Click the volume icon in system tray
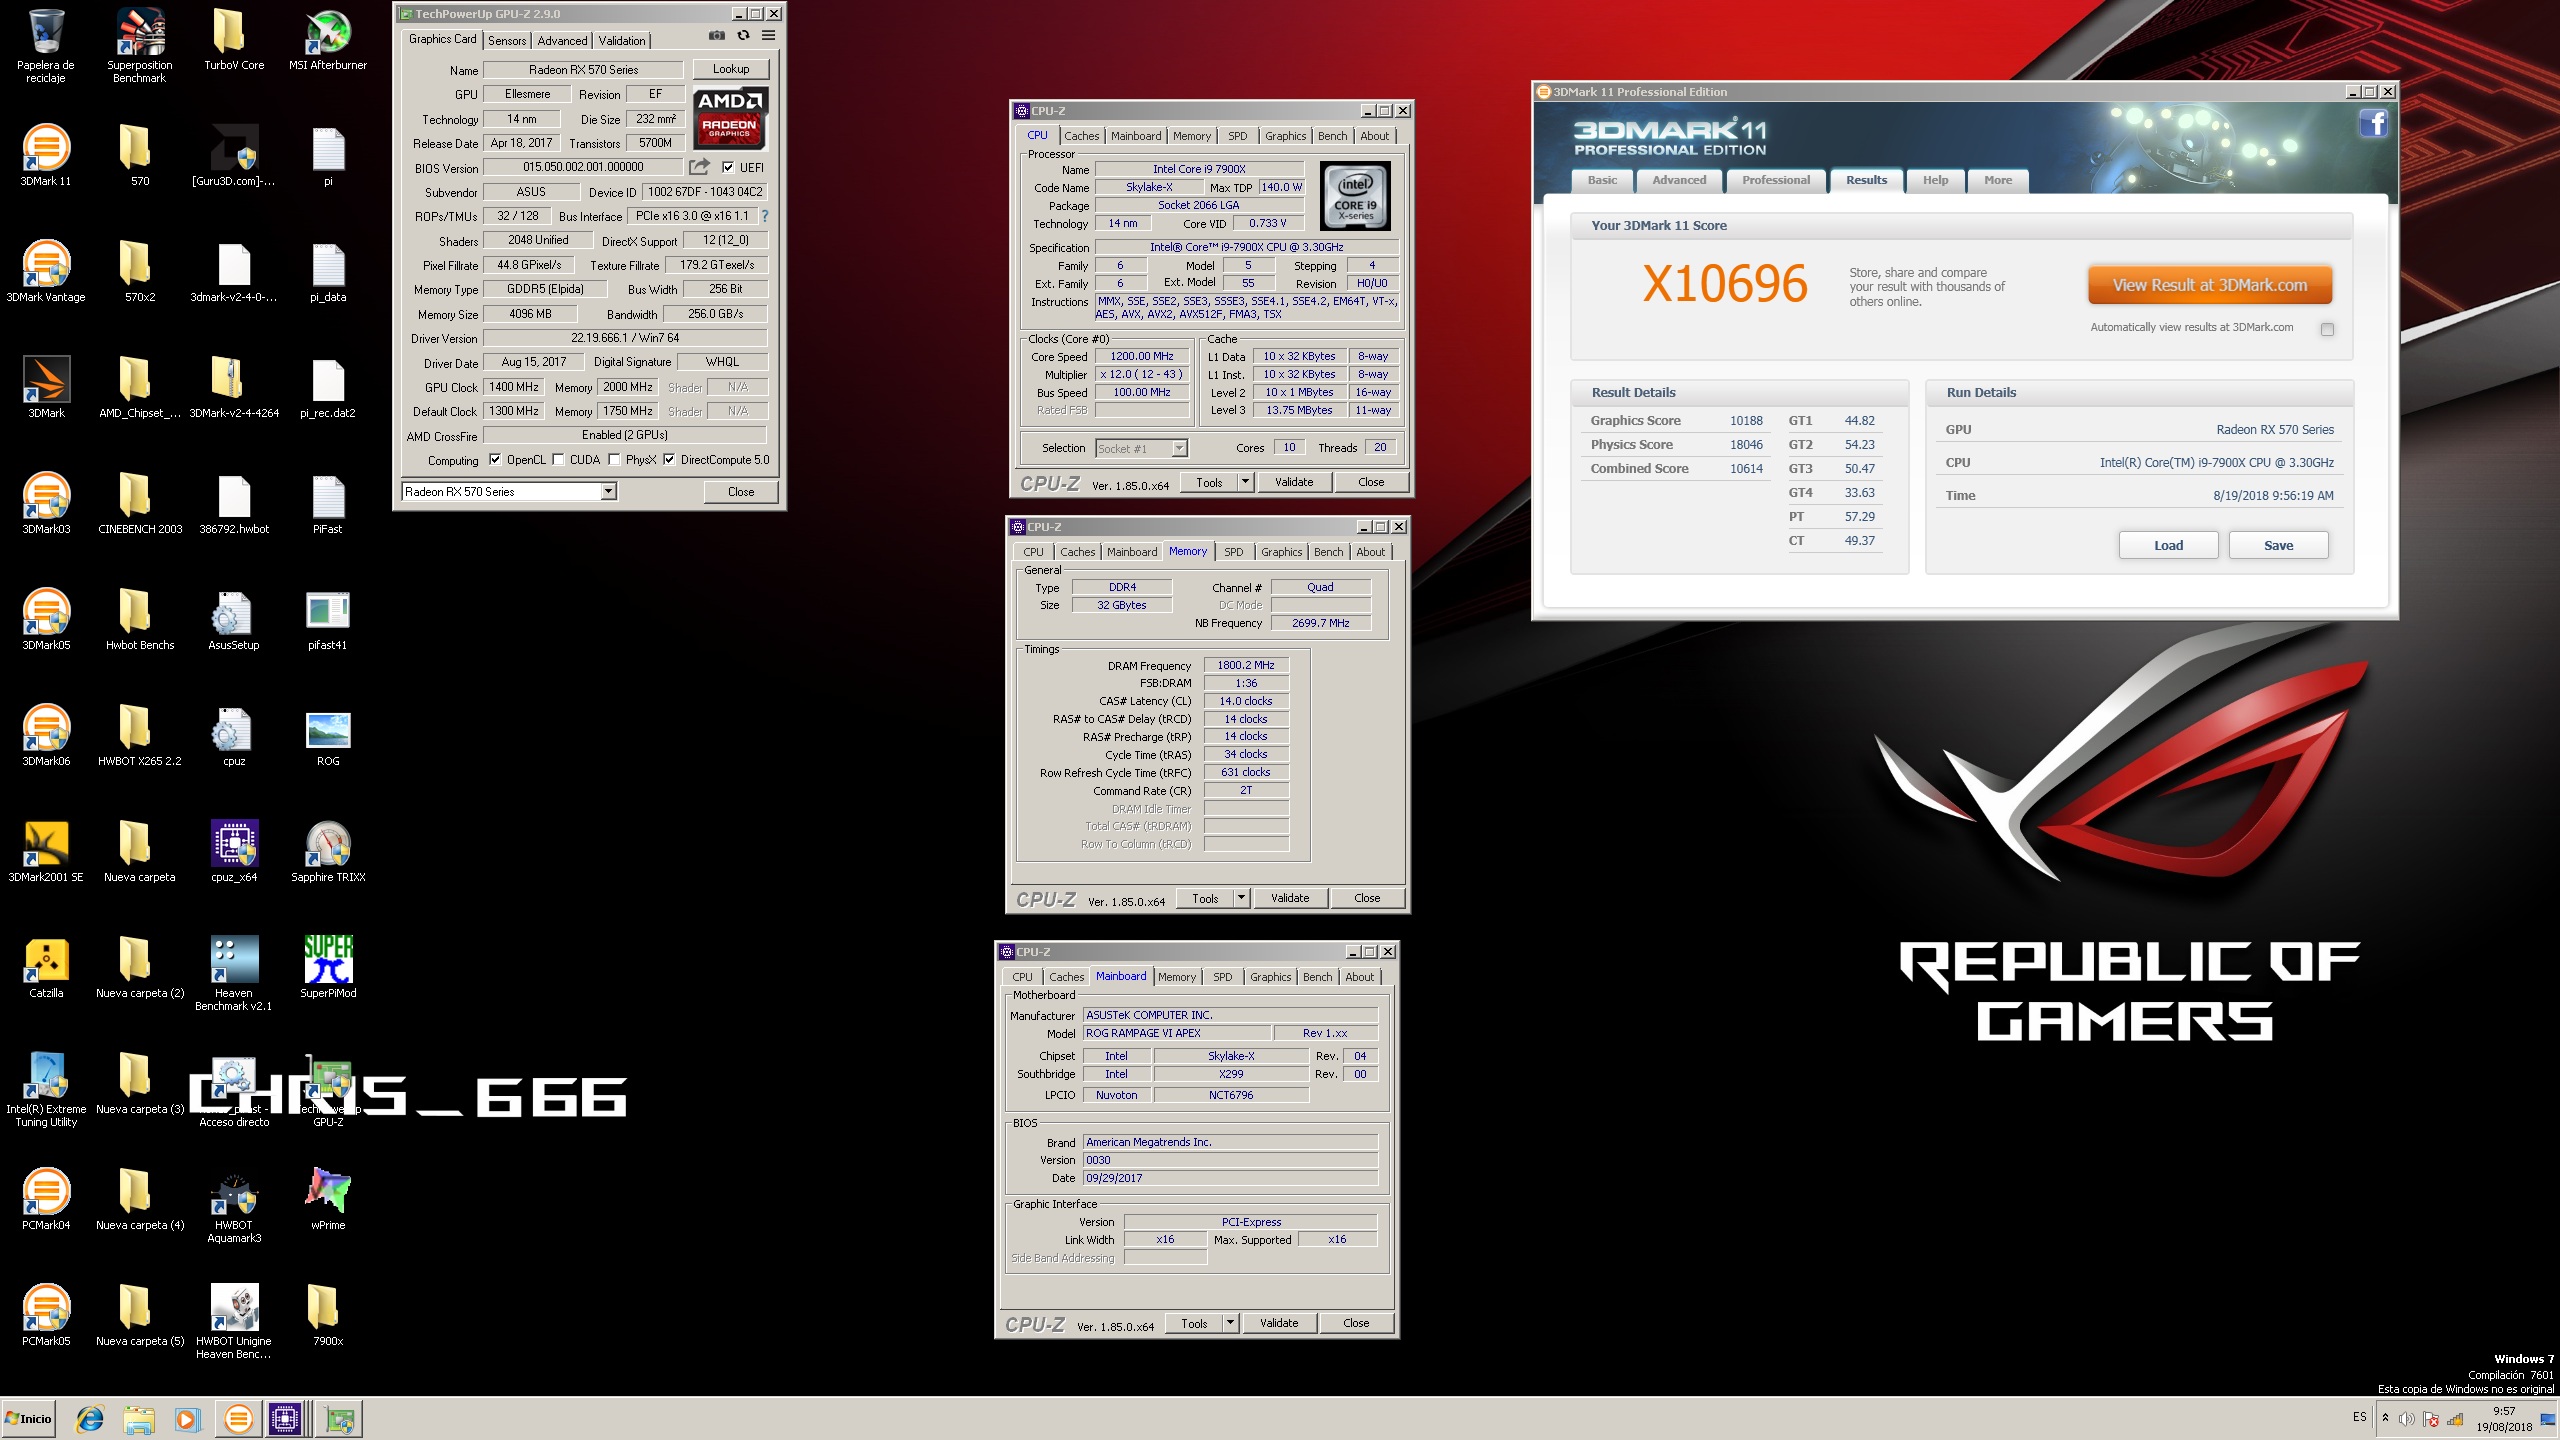 pos(2407,1419)
